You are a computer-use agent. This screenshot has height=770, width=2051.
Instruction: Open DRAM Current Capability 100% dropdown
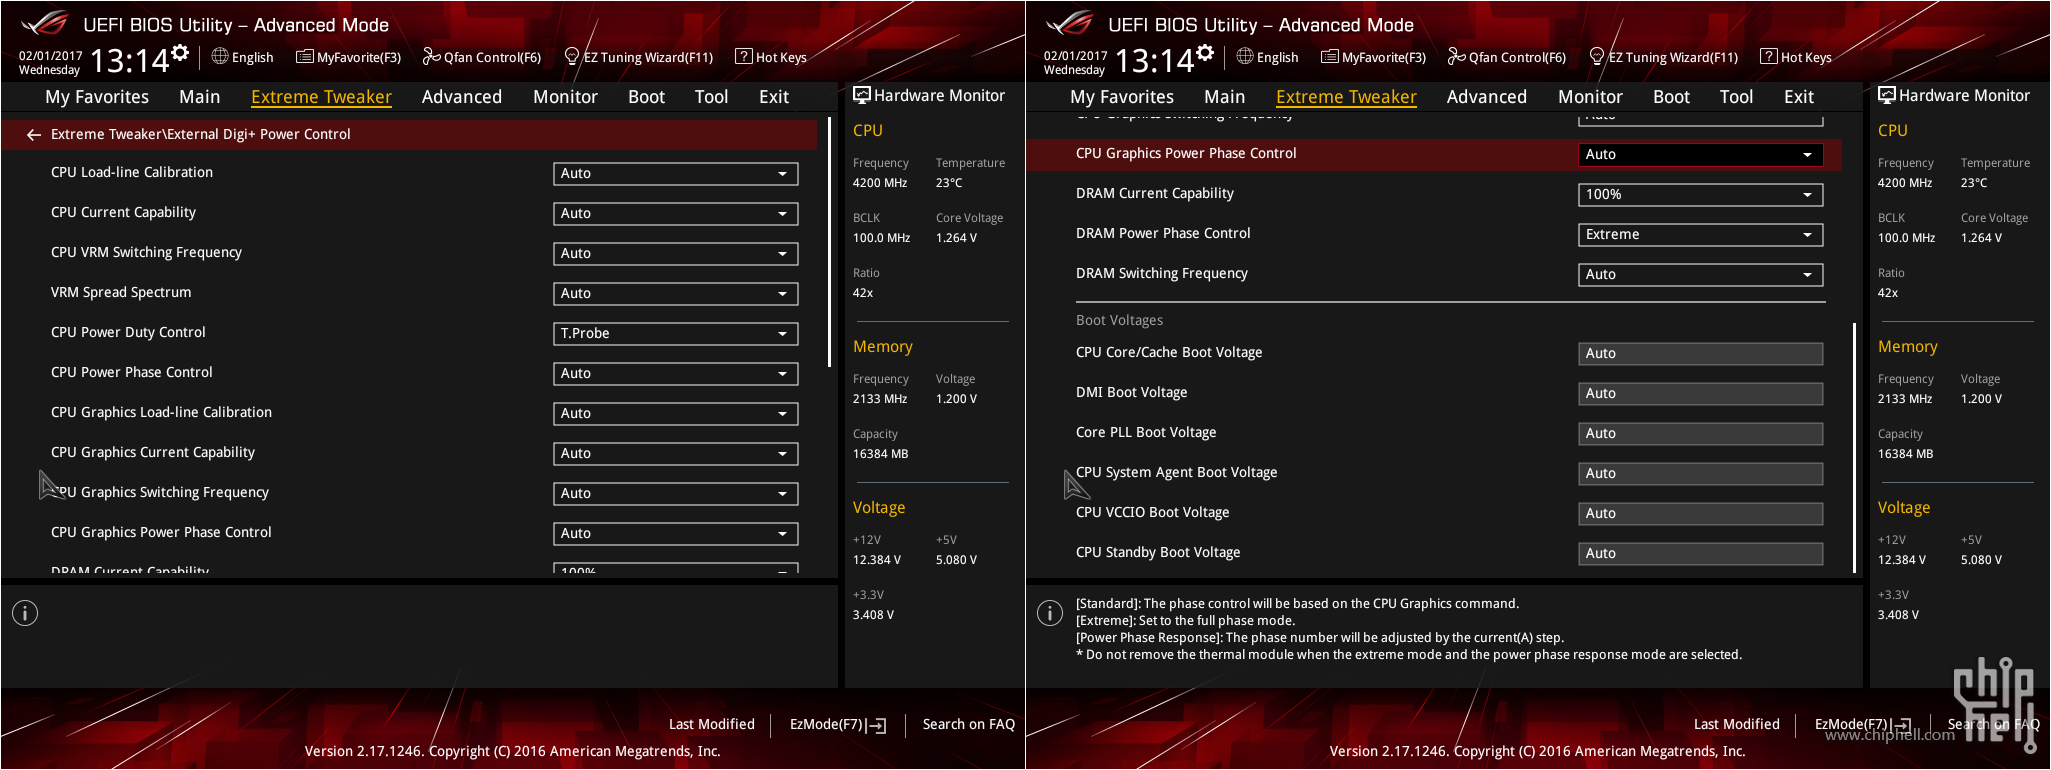(1701, 194)
